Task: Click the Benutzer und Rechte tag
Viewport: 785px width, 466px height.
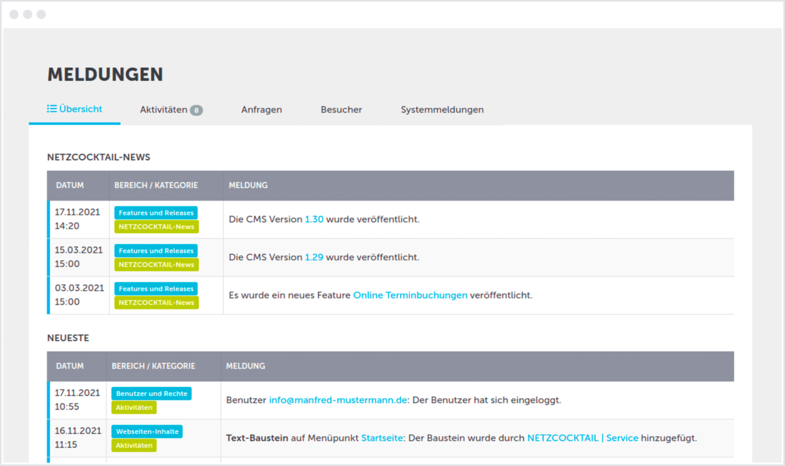Action: (x=151, y=394)
